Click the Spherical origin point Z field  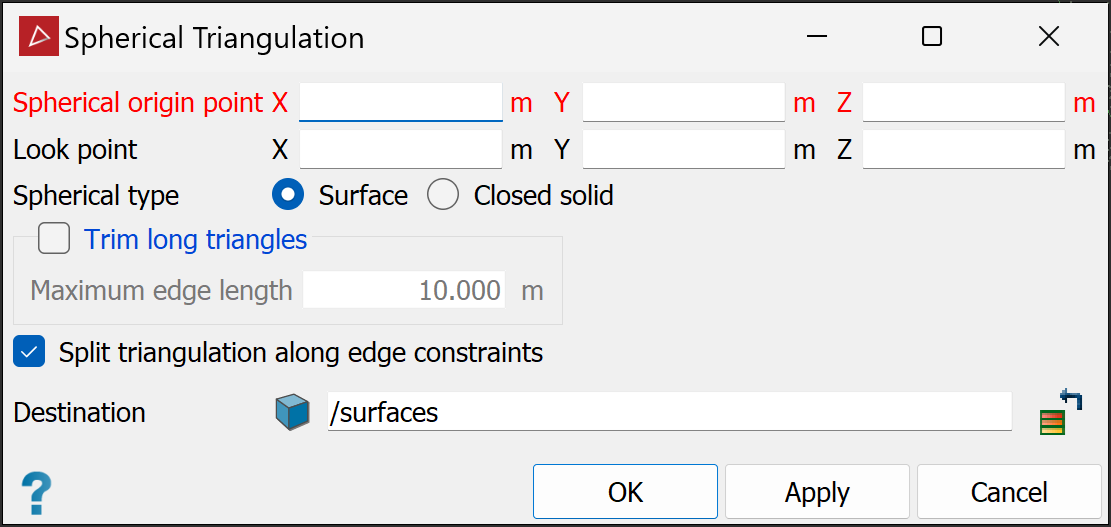pos(964,103)
